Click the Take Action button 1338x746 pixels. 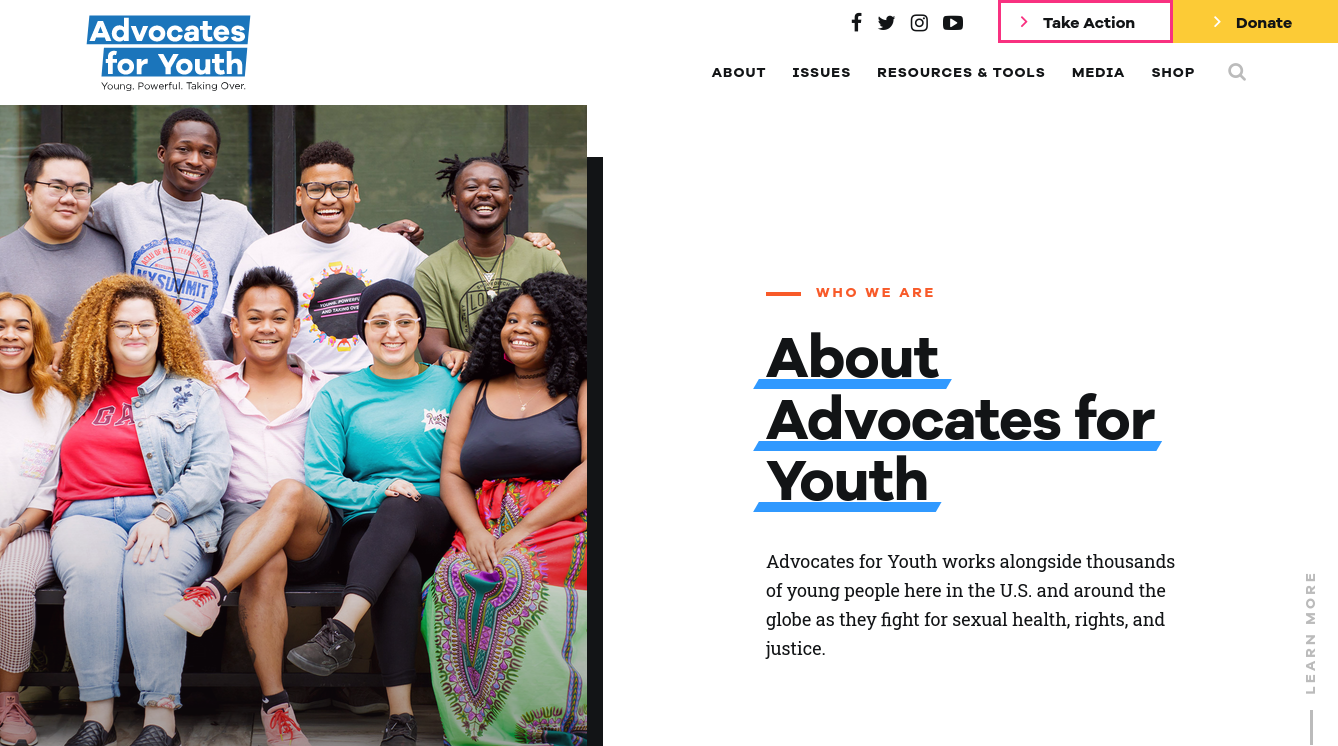click(1085, 22)
